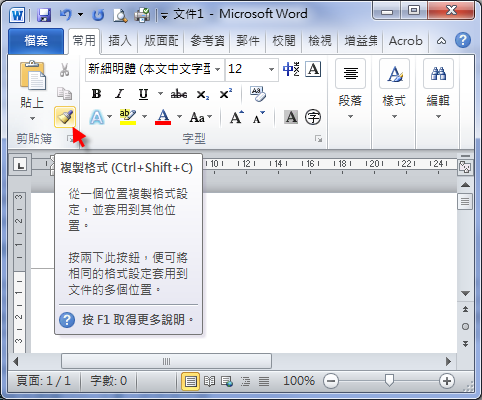Image resolution: width=482 pixels, height=400 pixels.
Task: Open Print Preview from quick access toolbar
Action: (120, 15)
